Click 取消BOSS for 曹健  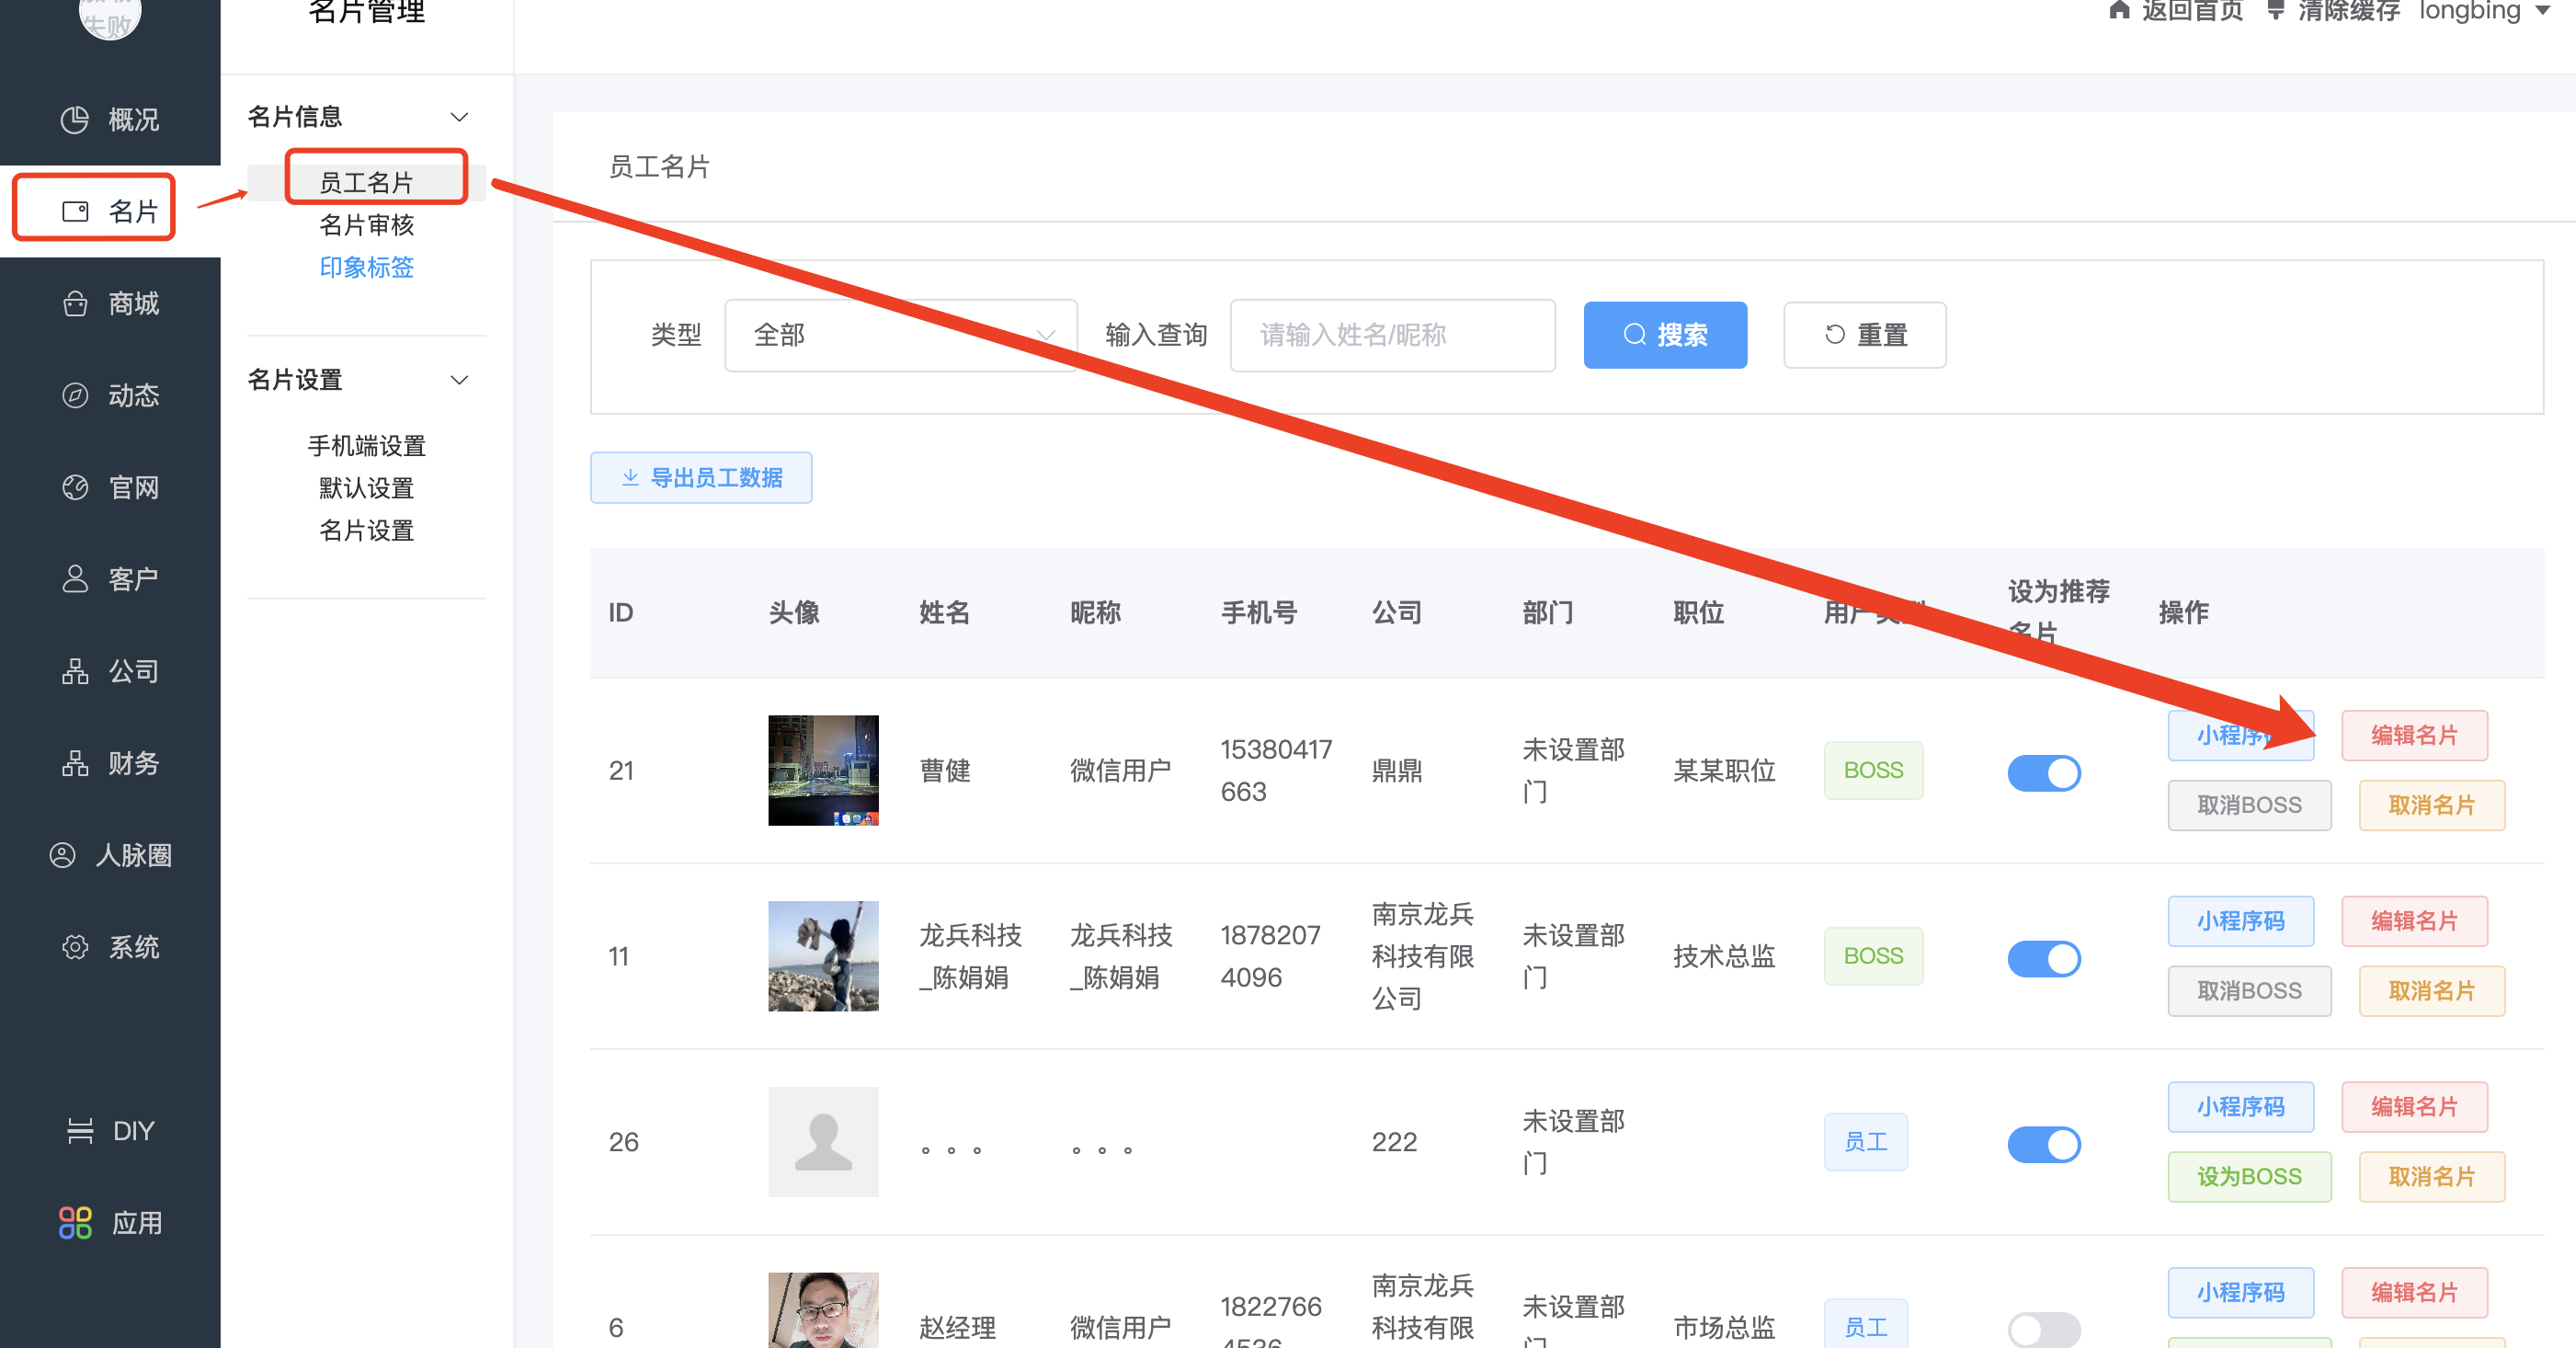[2249, 805]
